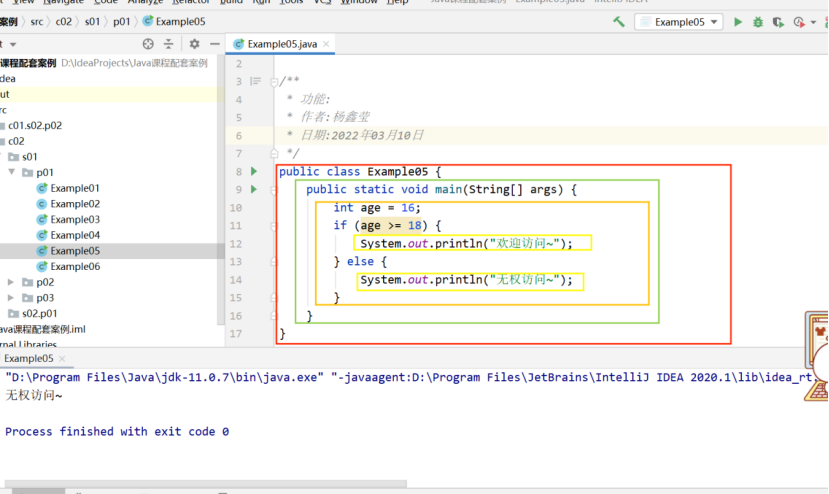Viewport: 829px width, 494px height.
Task: Click the Example05 class icon in breadcrumb
Action: [148, 21]
